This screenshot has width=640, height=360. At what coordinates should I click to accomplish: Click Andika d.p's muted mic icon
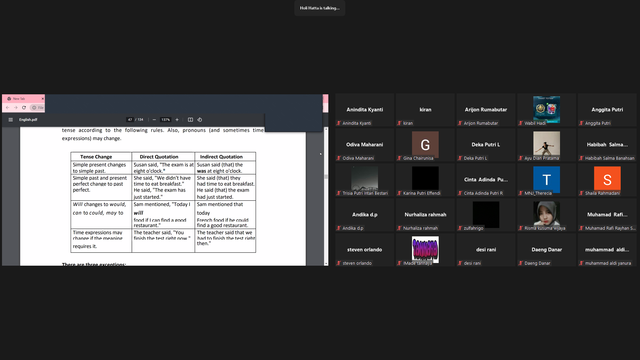coord(339,228)
